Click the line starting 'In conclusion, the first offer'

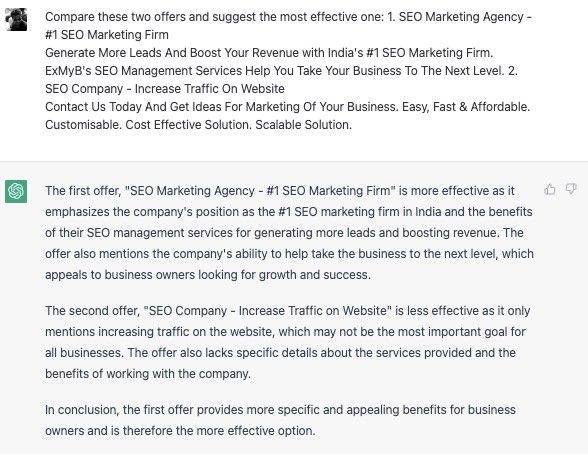tap(280, 410)
